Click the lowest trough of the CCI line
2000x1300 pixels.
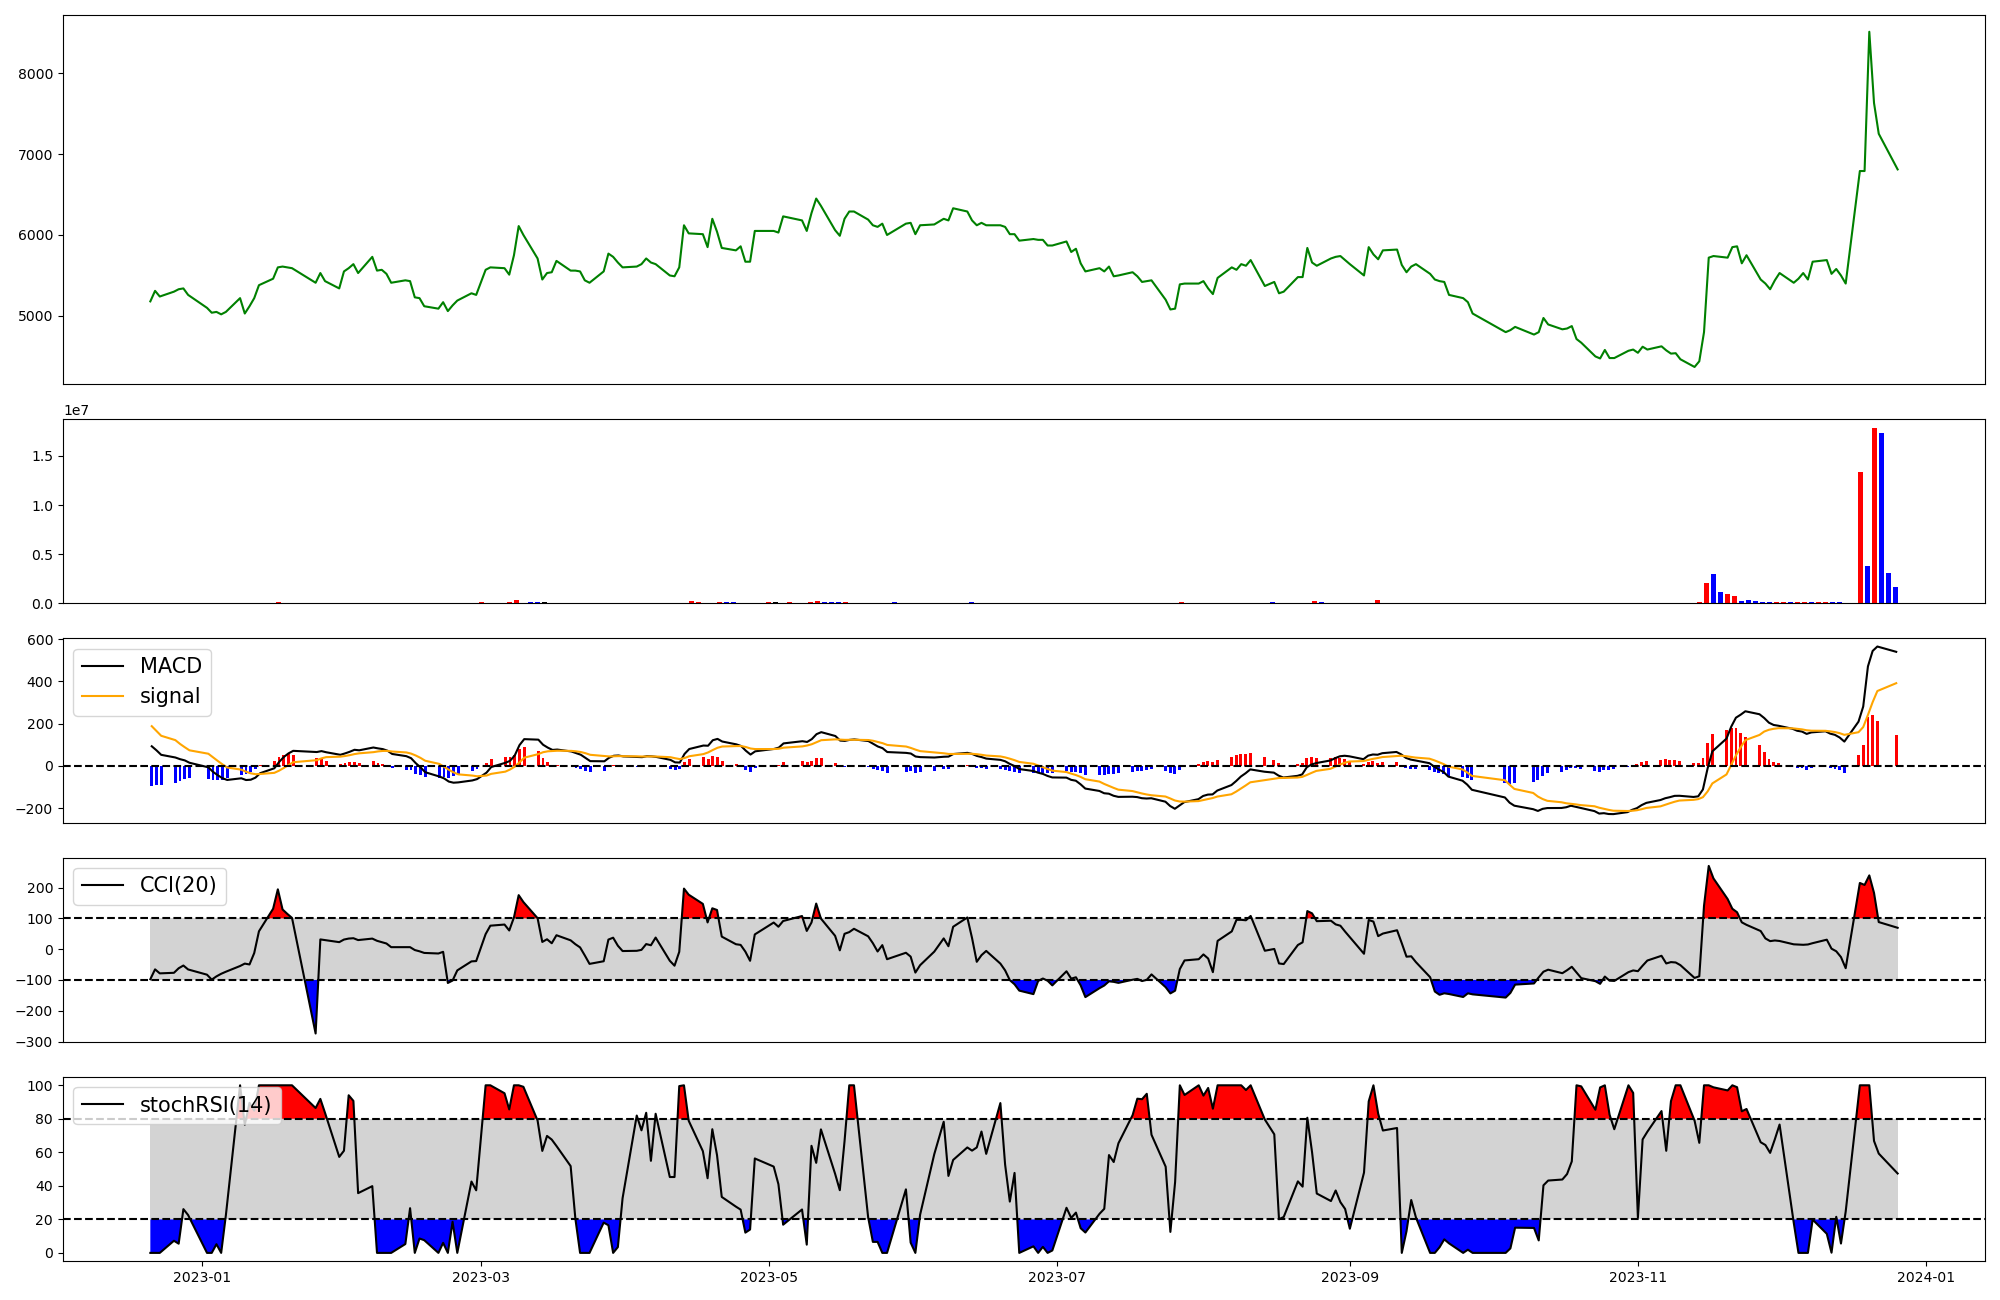tap(315, 1031)
